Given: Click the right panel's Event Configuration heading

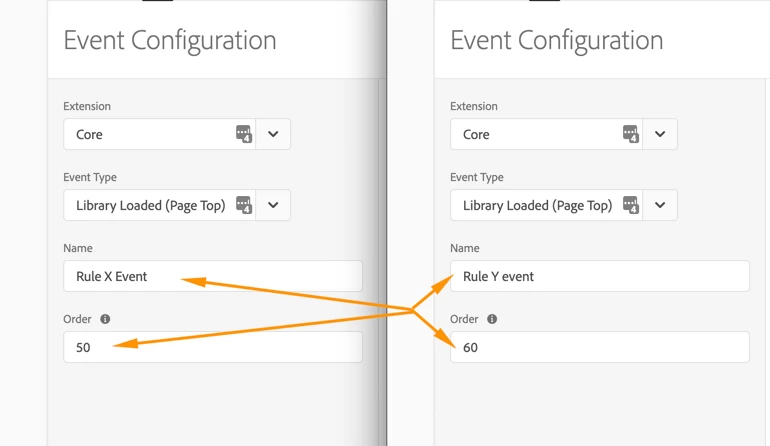Looking at the screenshot, I should coord(557,41).
